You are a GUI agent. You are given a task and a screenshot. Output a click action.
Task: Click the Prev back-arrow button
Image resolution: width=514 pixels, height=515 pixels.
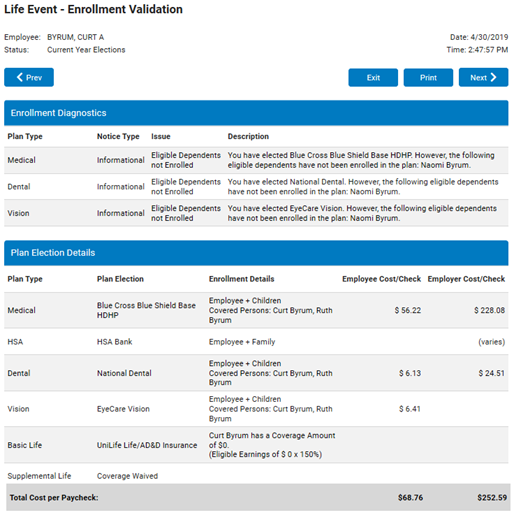(29, 77)
